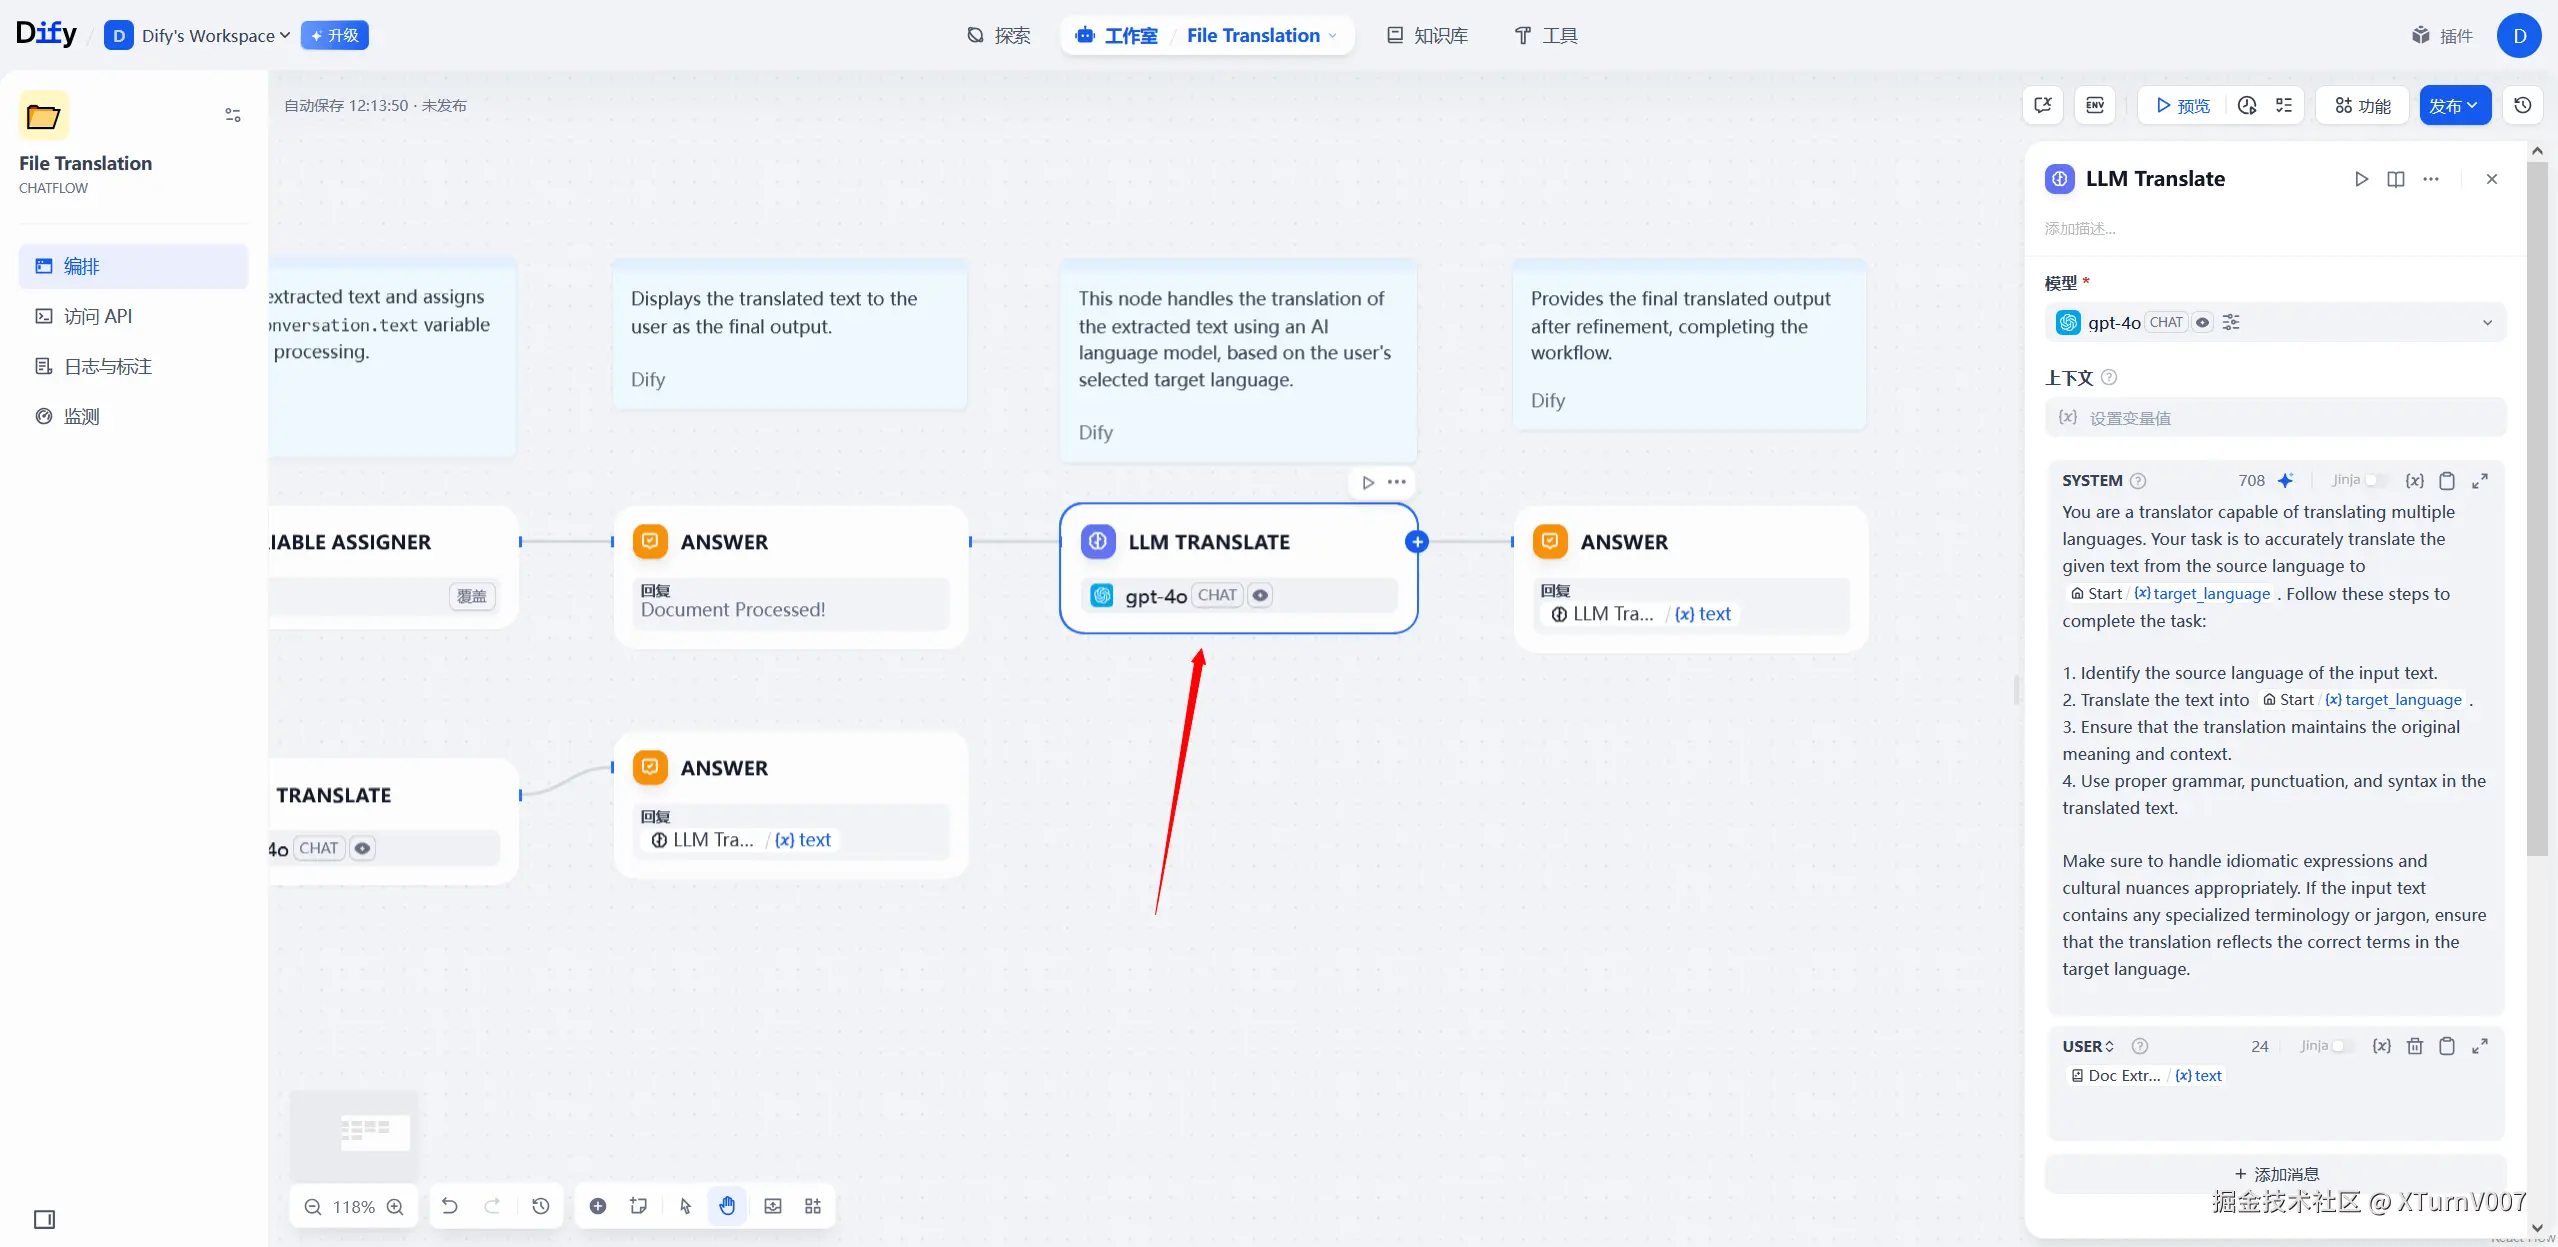This screenshot has height=1247, width=2558.
Task: Click the organize nodes icon in bottom toolbar
Action: 813,1206
